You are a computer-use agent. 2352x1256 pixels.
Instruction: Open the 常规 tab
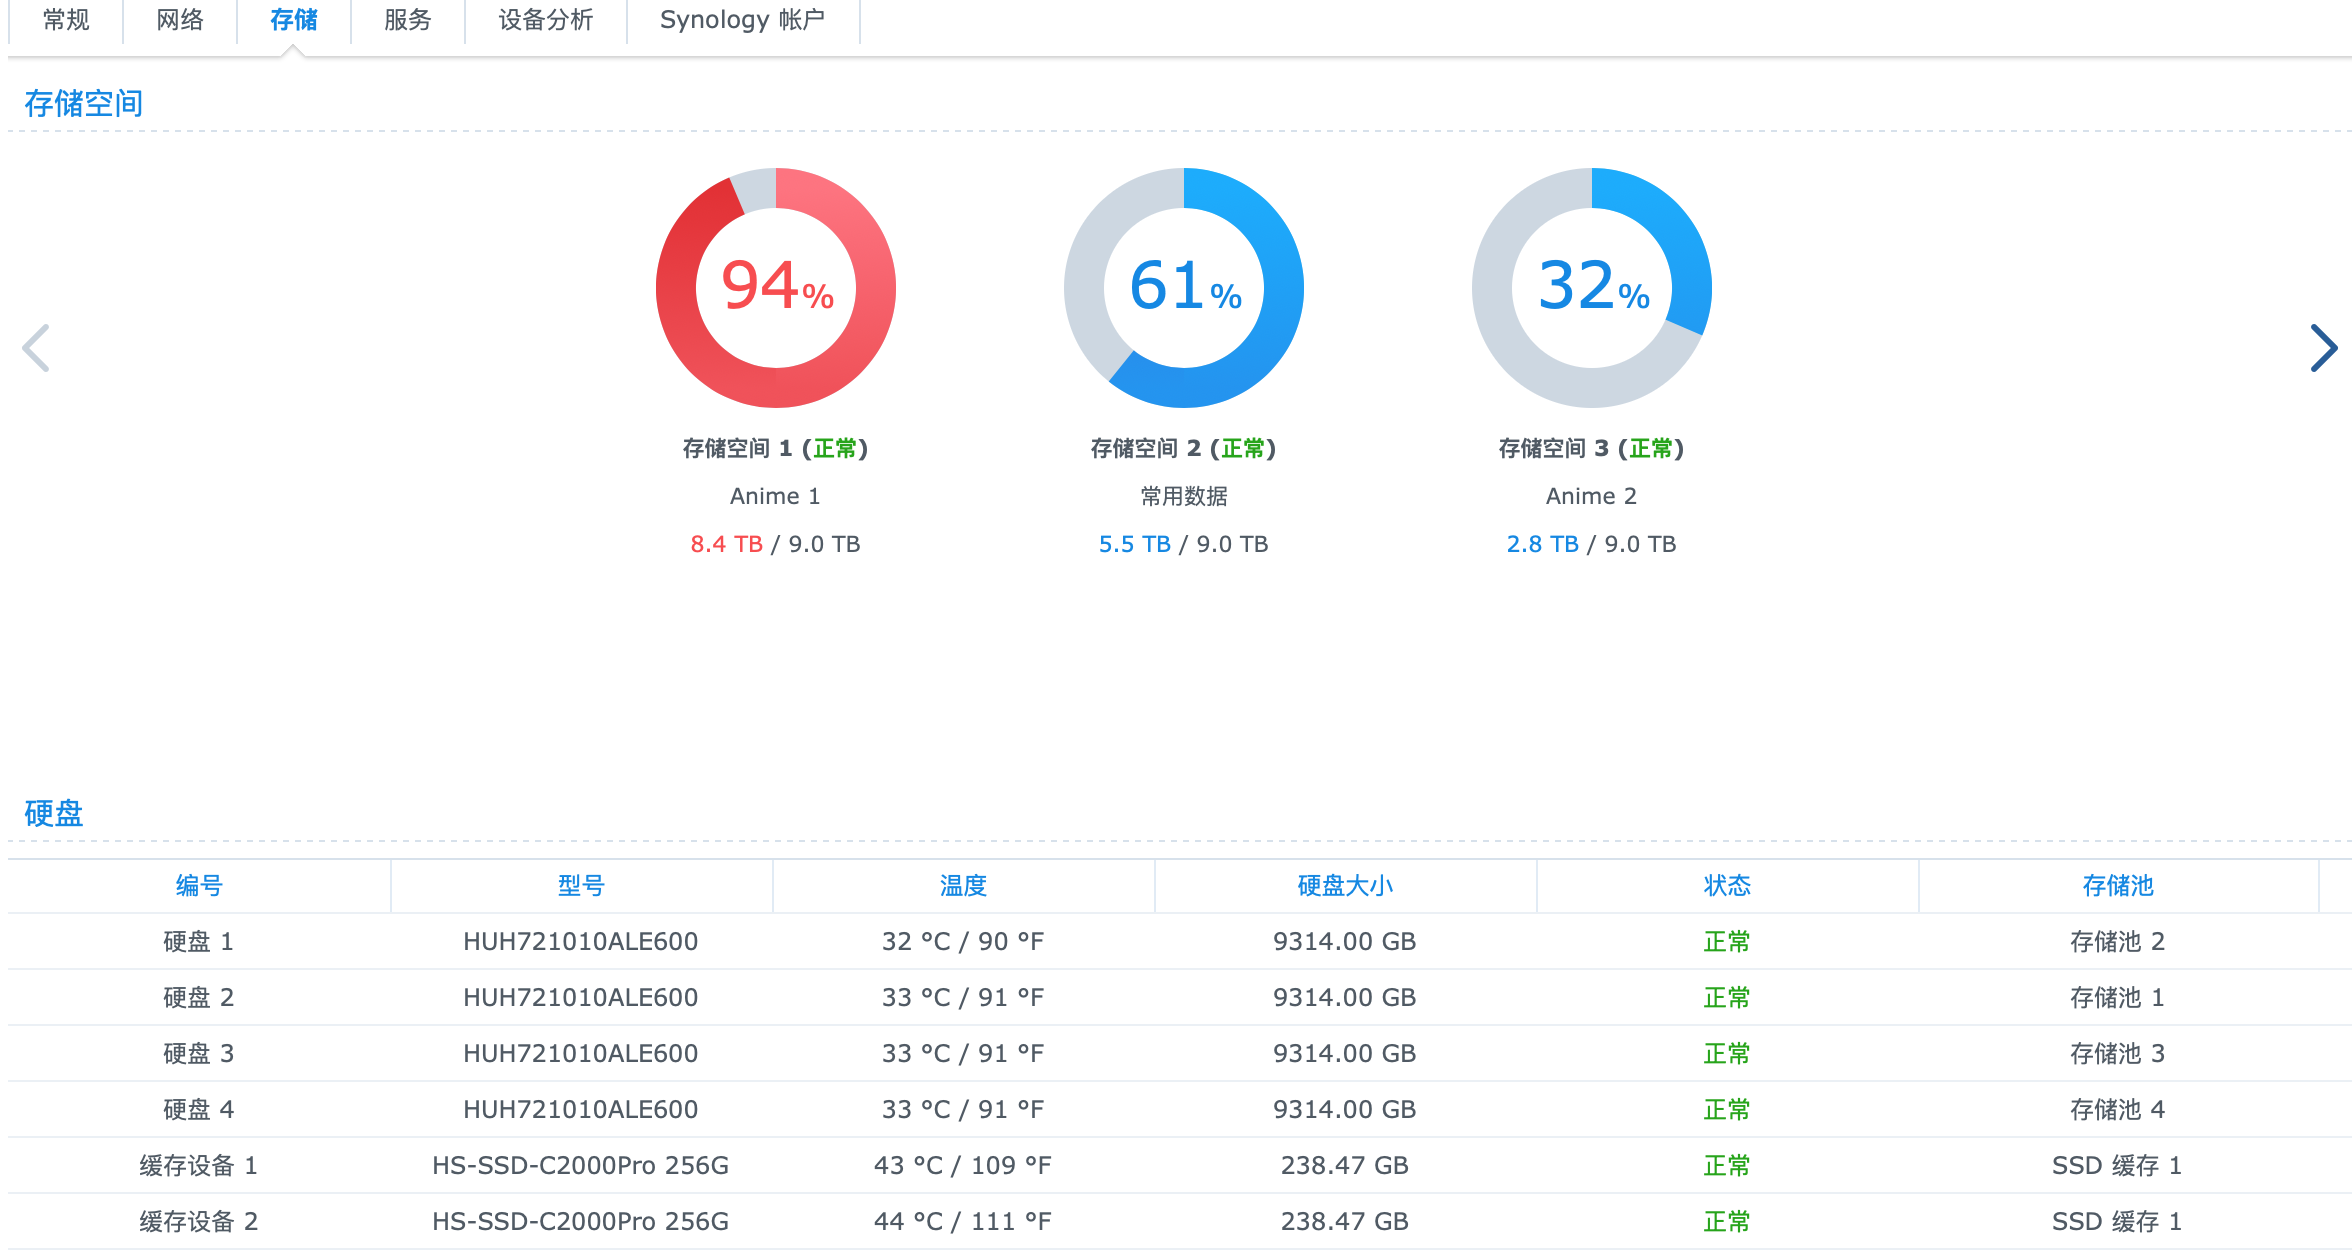[x=66, y=20]
